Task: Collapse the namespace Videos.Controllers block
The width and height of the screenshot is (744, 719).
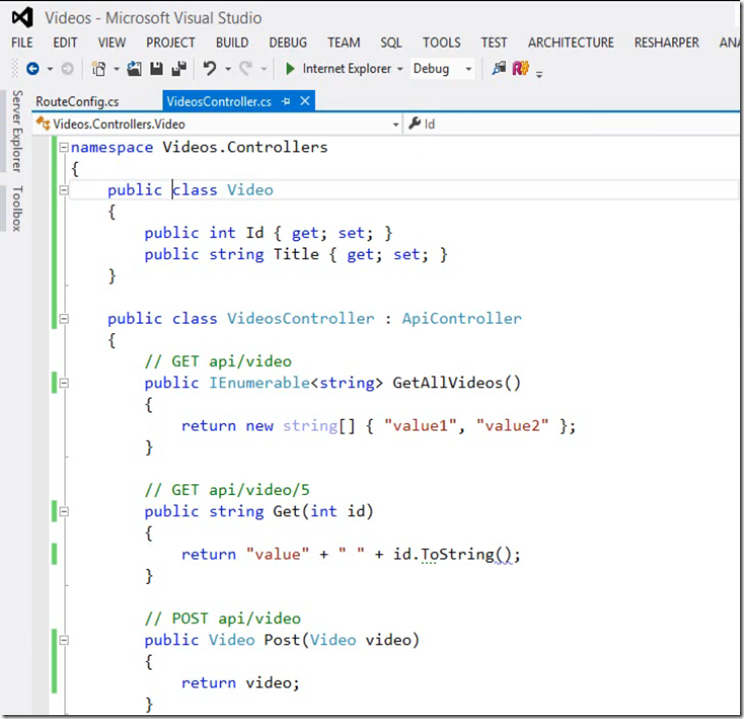Action: (64, 148)
